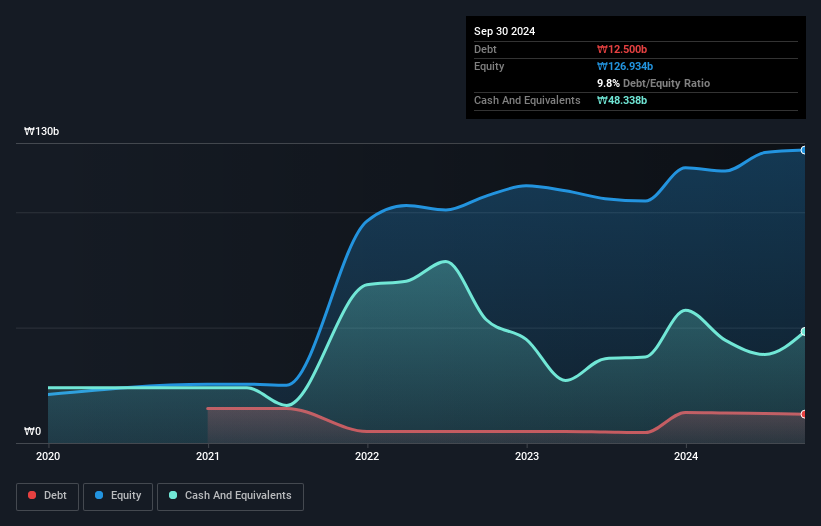Click the 2022 x-axis label
821x526 pixels.
367,456
